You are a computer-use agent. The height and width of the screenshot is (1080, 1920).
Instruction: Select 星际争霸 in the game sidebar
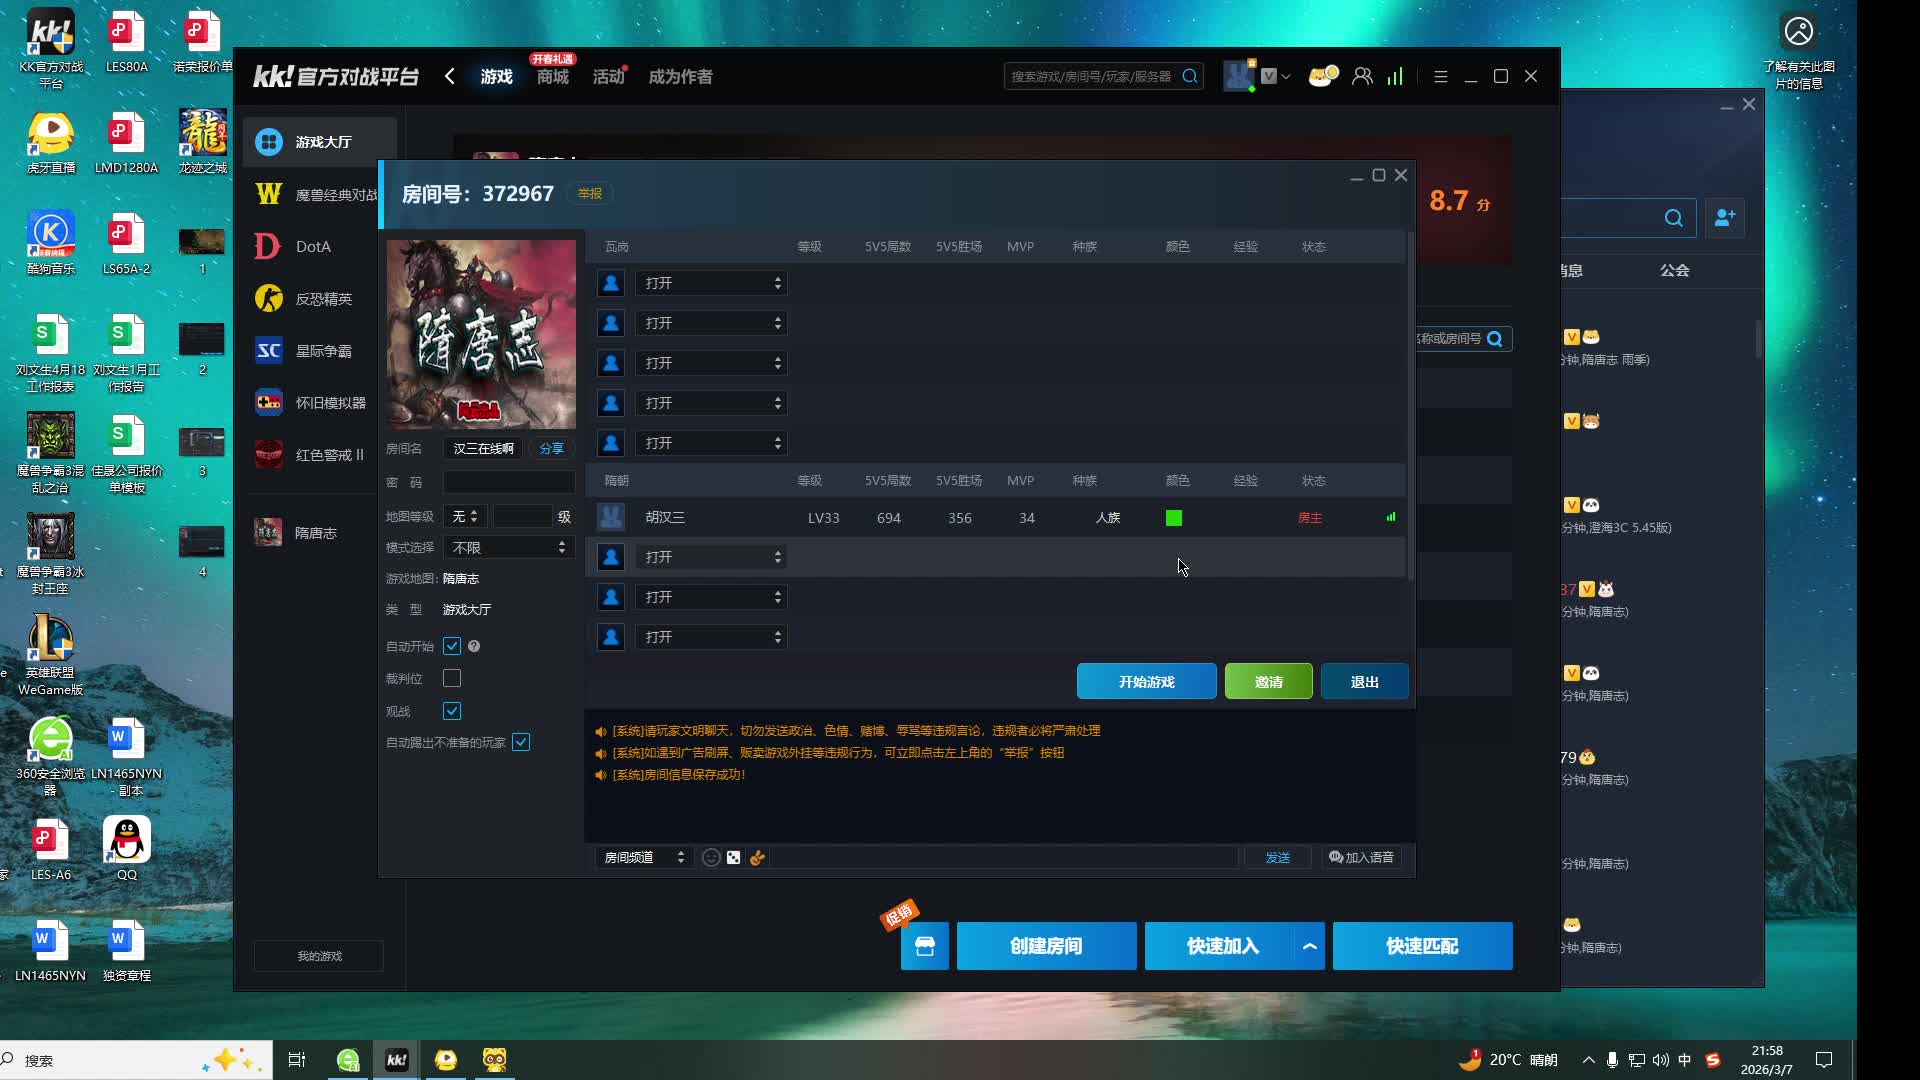[x=322, y=351]
